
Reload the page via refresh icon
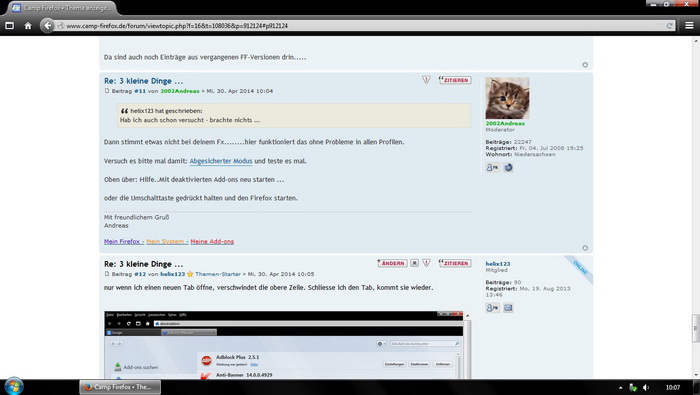click(669, 26)
